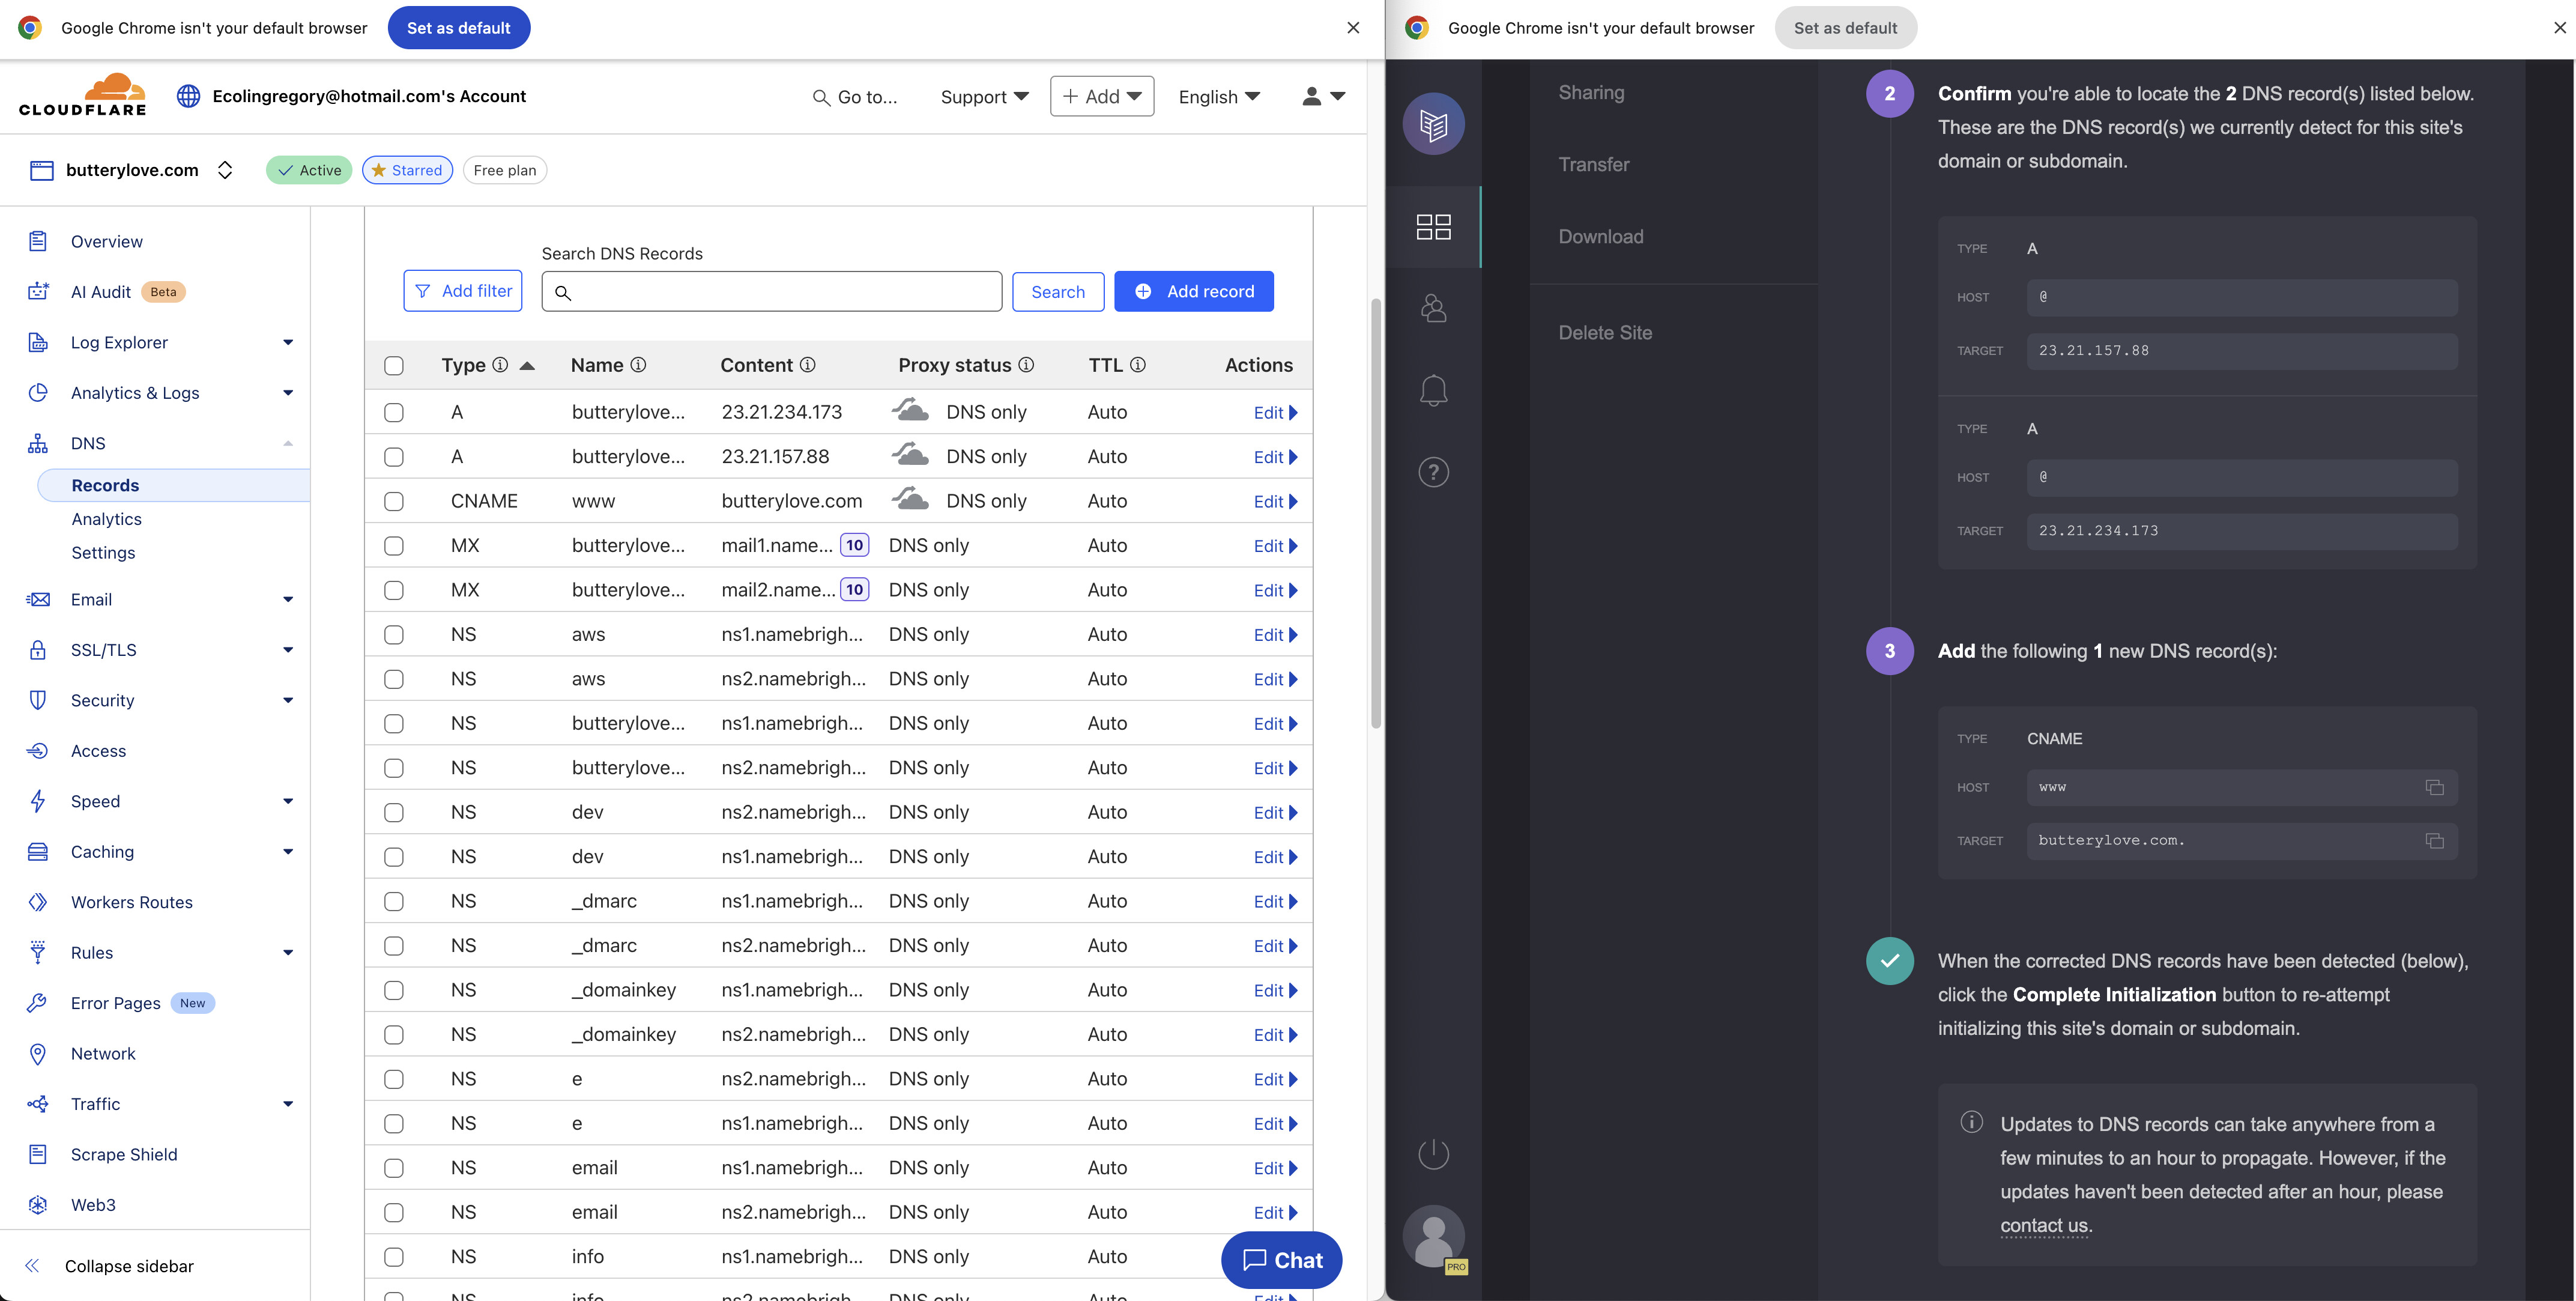This screenshot has height=1301, width=2576.
Task: Select Settings under DNS
Action: (x=103, y=552)
